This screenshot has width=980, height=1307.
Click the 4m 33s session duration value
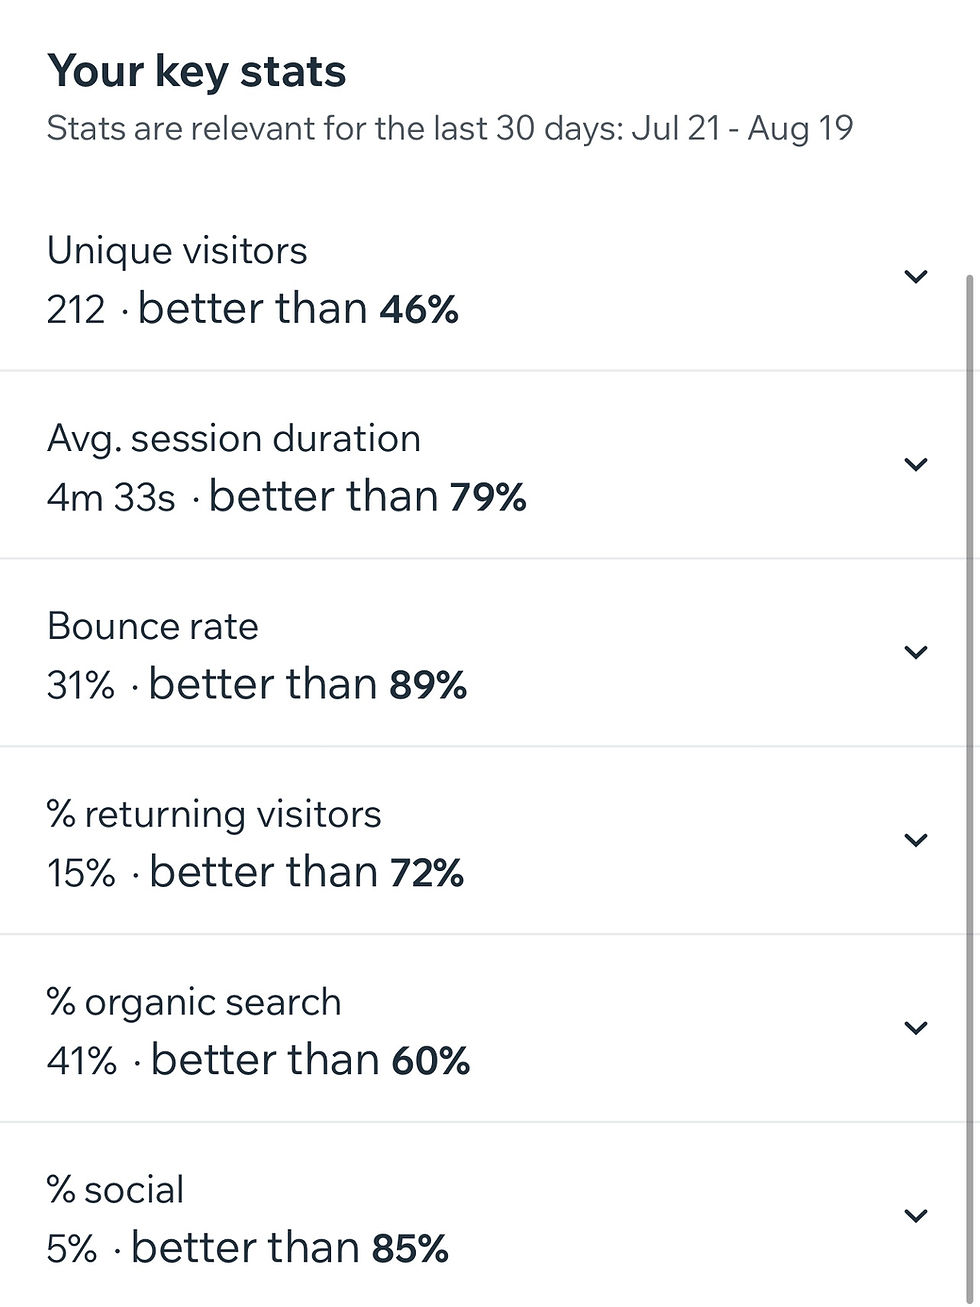point(110,496)
